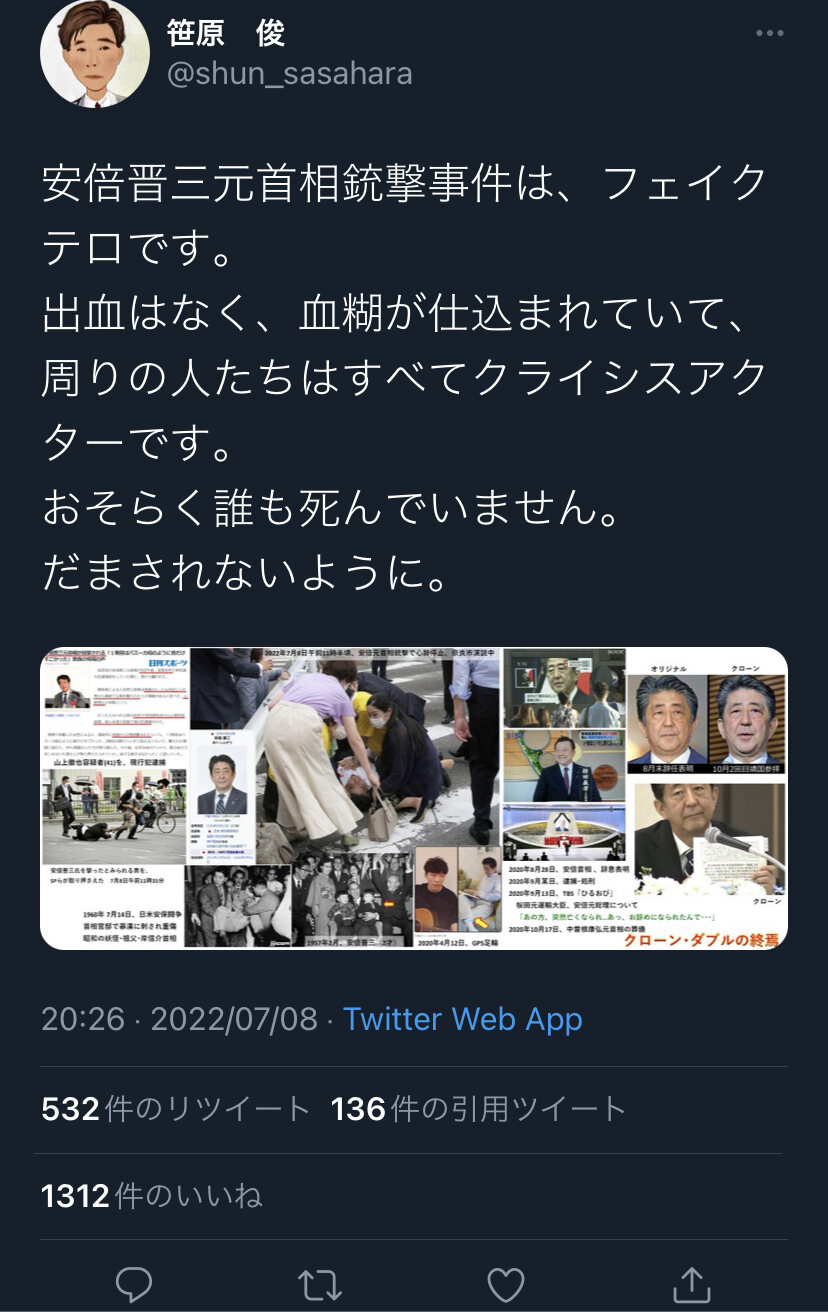Open the display name 笹原 俊
Image resolution: width=828 pixels, height=1312 pixels.
(x=226, y=33)
